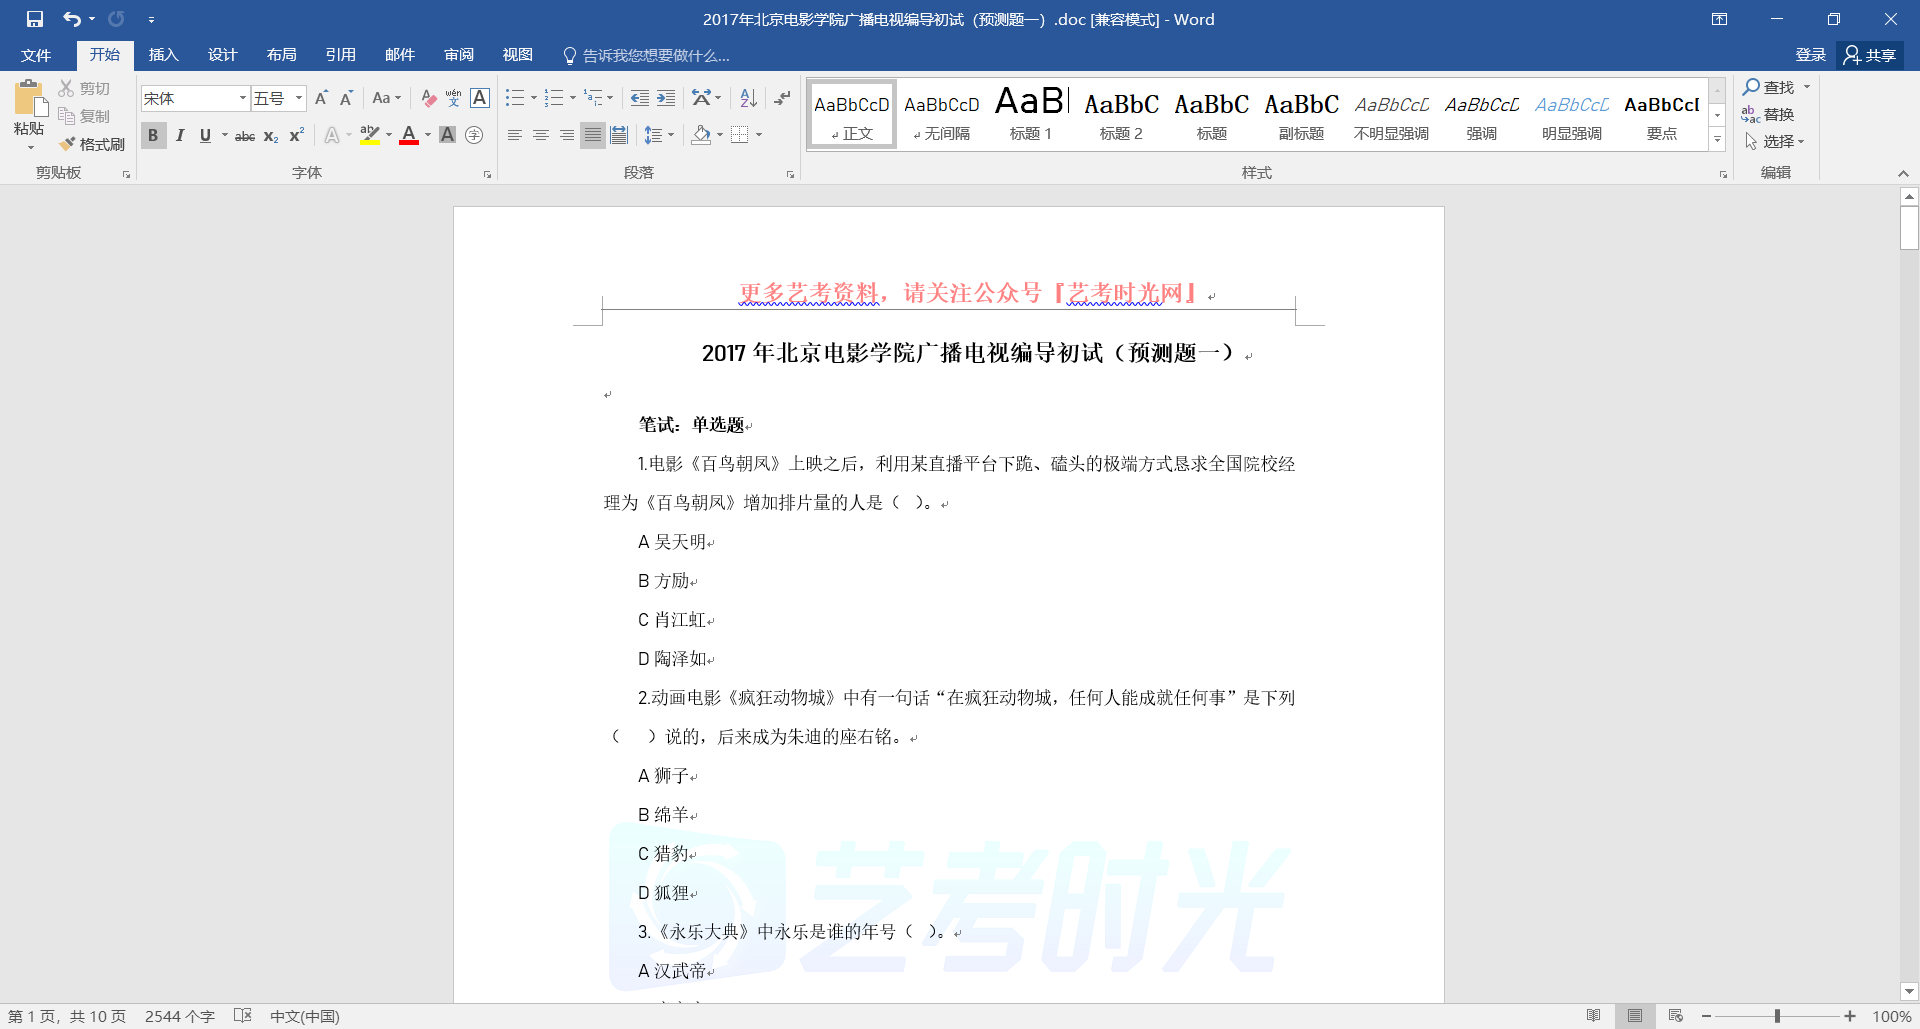The width and height of the screenshot is (1920, 1029).
Task: Open the font size dropdown 五号
Action: click(299, 98)
